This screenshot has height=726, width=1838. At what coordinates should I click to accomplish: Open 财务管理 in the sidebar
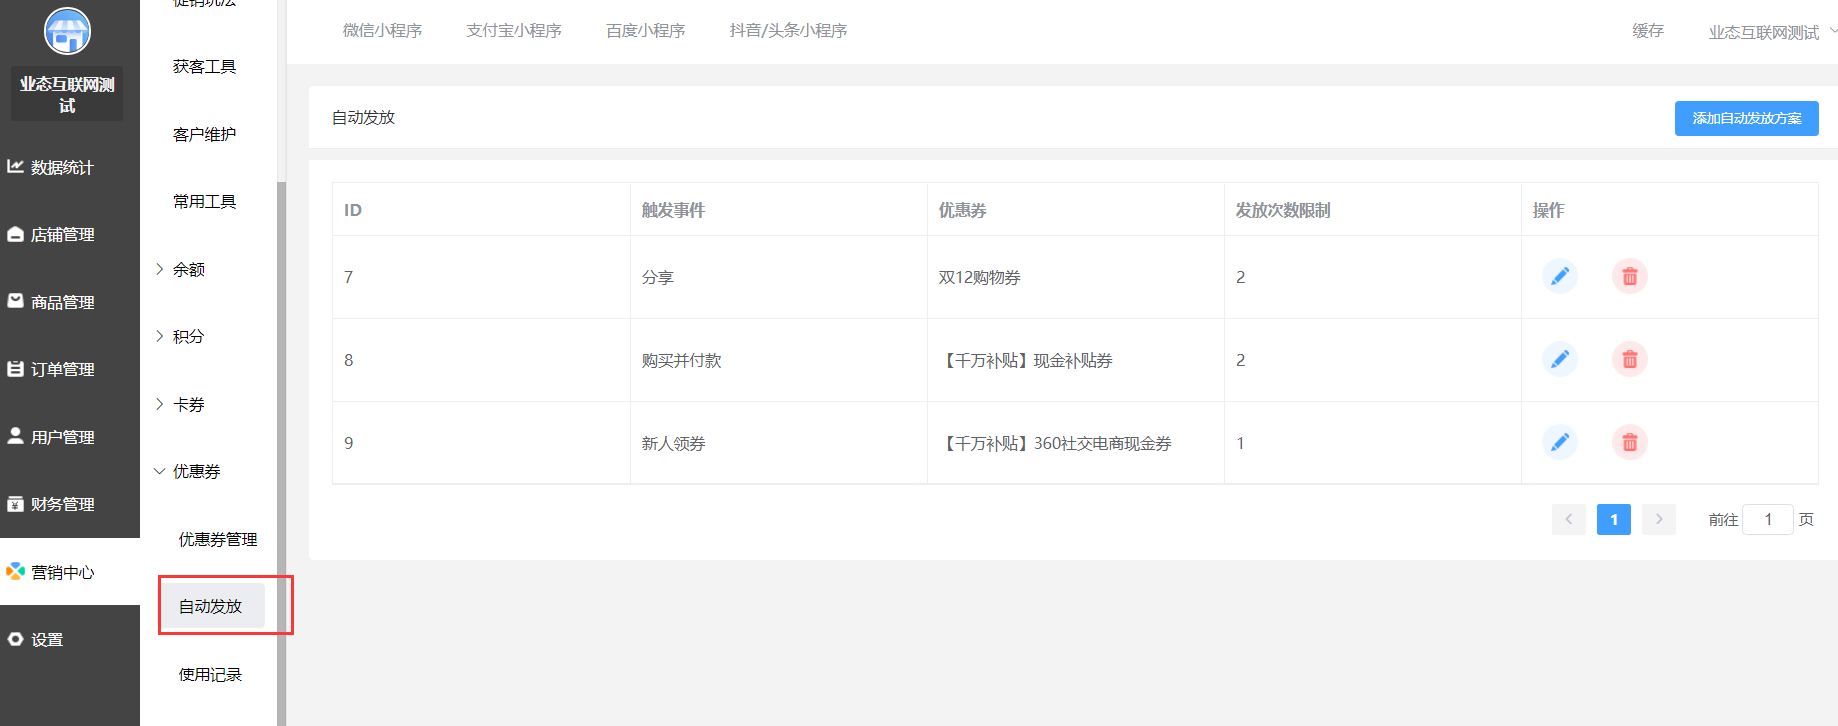point(70,504)
